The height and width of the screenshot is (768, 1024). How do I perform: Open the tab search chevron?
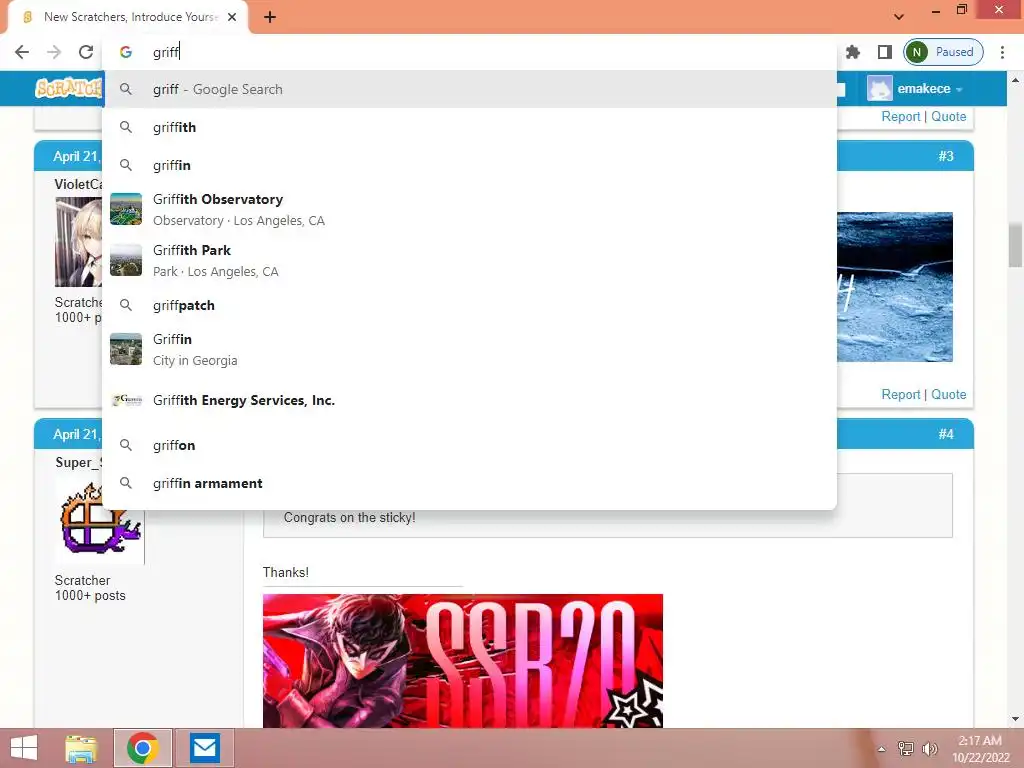899,16
